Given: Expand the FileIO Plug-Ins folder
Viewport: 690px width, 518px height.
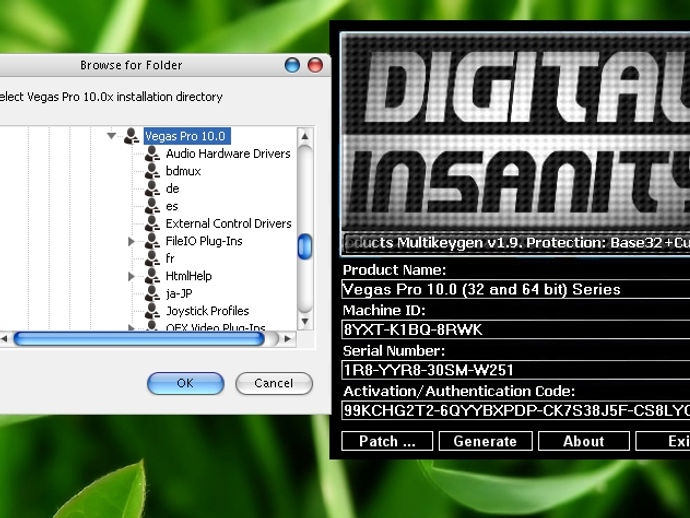Looking at the screenshot, I should point(131,241).
